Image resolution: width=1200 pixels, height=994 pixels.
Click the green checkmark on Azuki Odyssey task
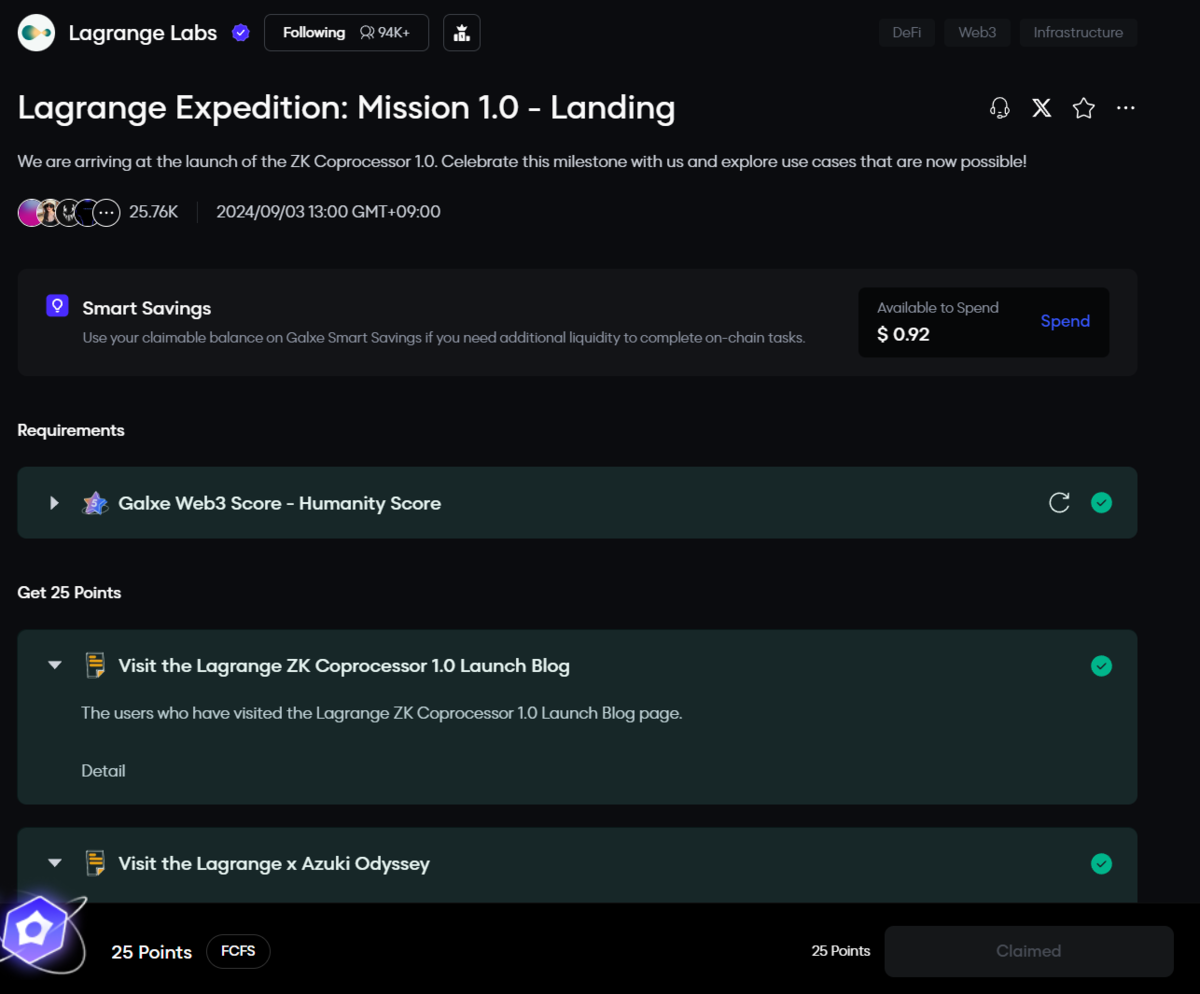click(x=1101, y=863)
